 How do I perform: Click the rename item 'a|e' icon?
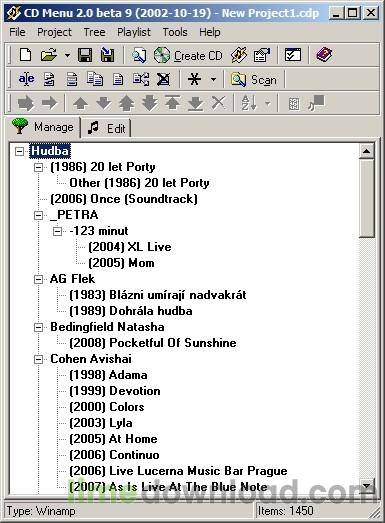(26, 79)
